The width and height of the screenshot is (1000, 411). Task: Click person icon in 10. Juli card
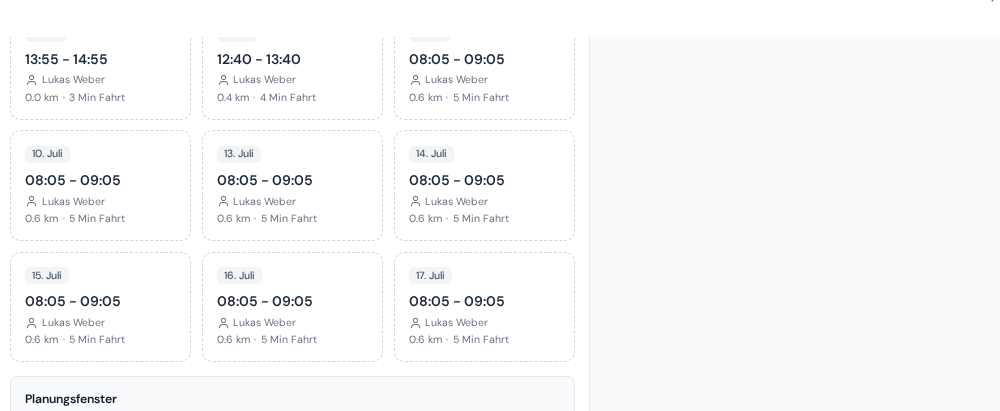pyautogui.click(x=31, y=201)
